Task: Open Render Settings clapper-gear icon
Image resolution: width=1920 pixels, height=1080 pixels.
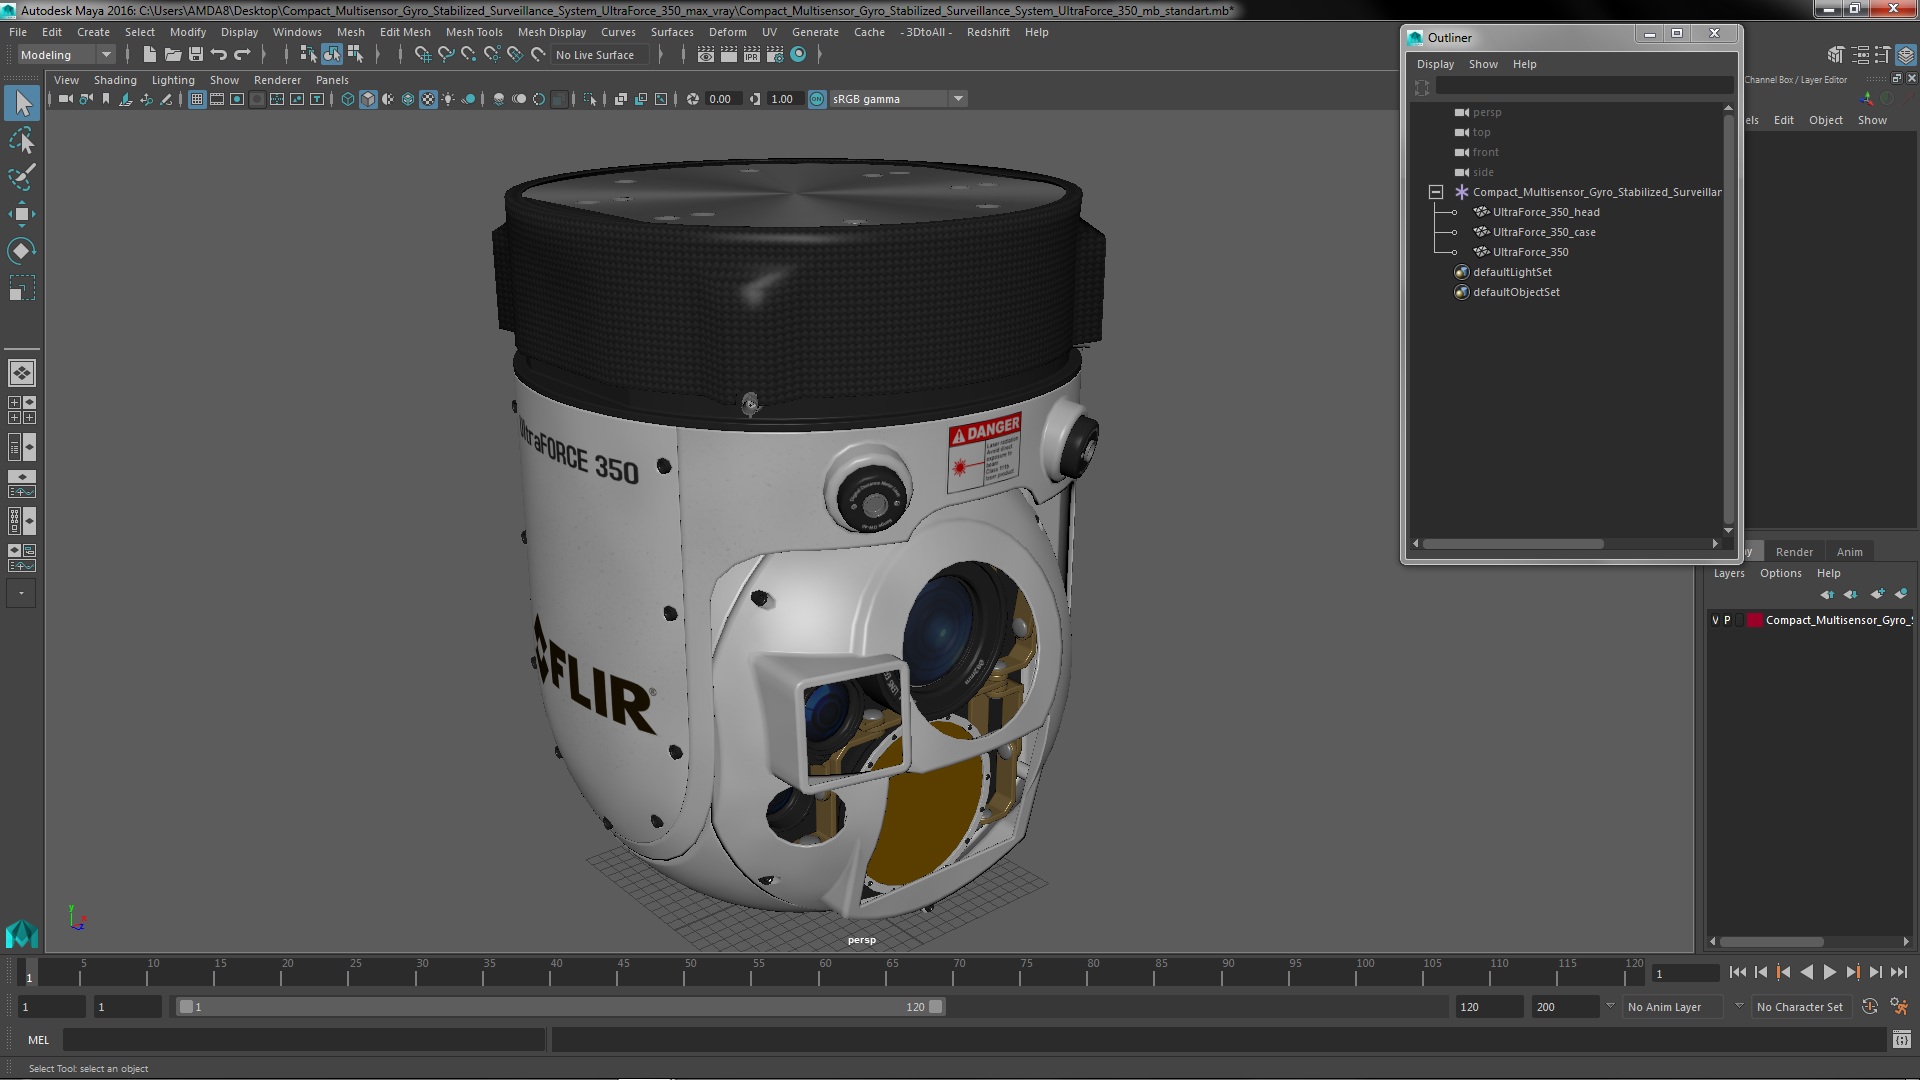Action: 775,55
